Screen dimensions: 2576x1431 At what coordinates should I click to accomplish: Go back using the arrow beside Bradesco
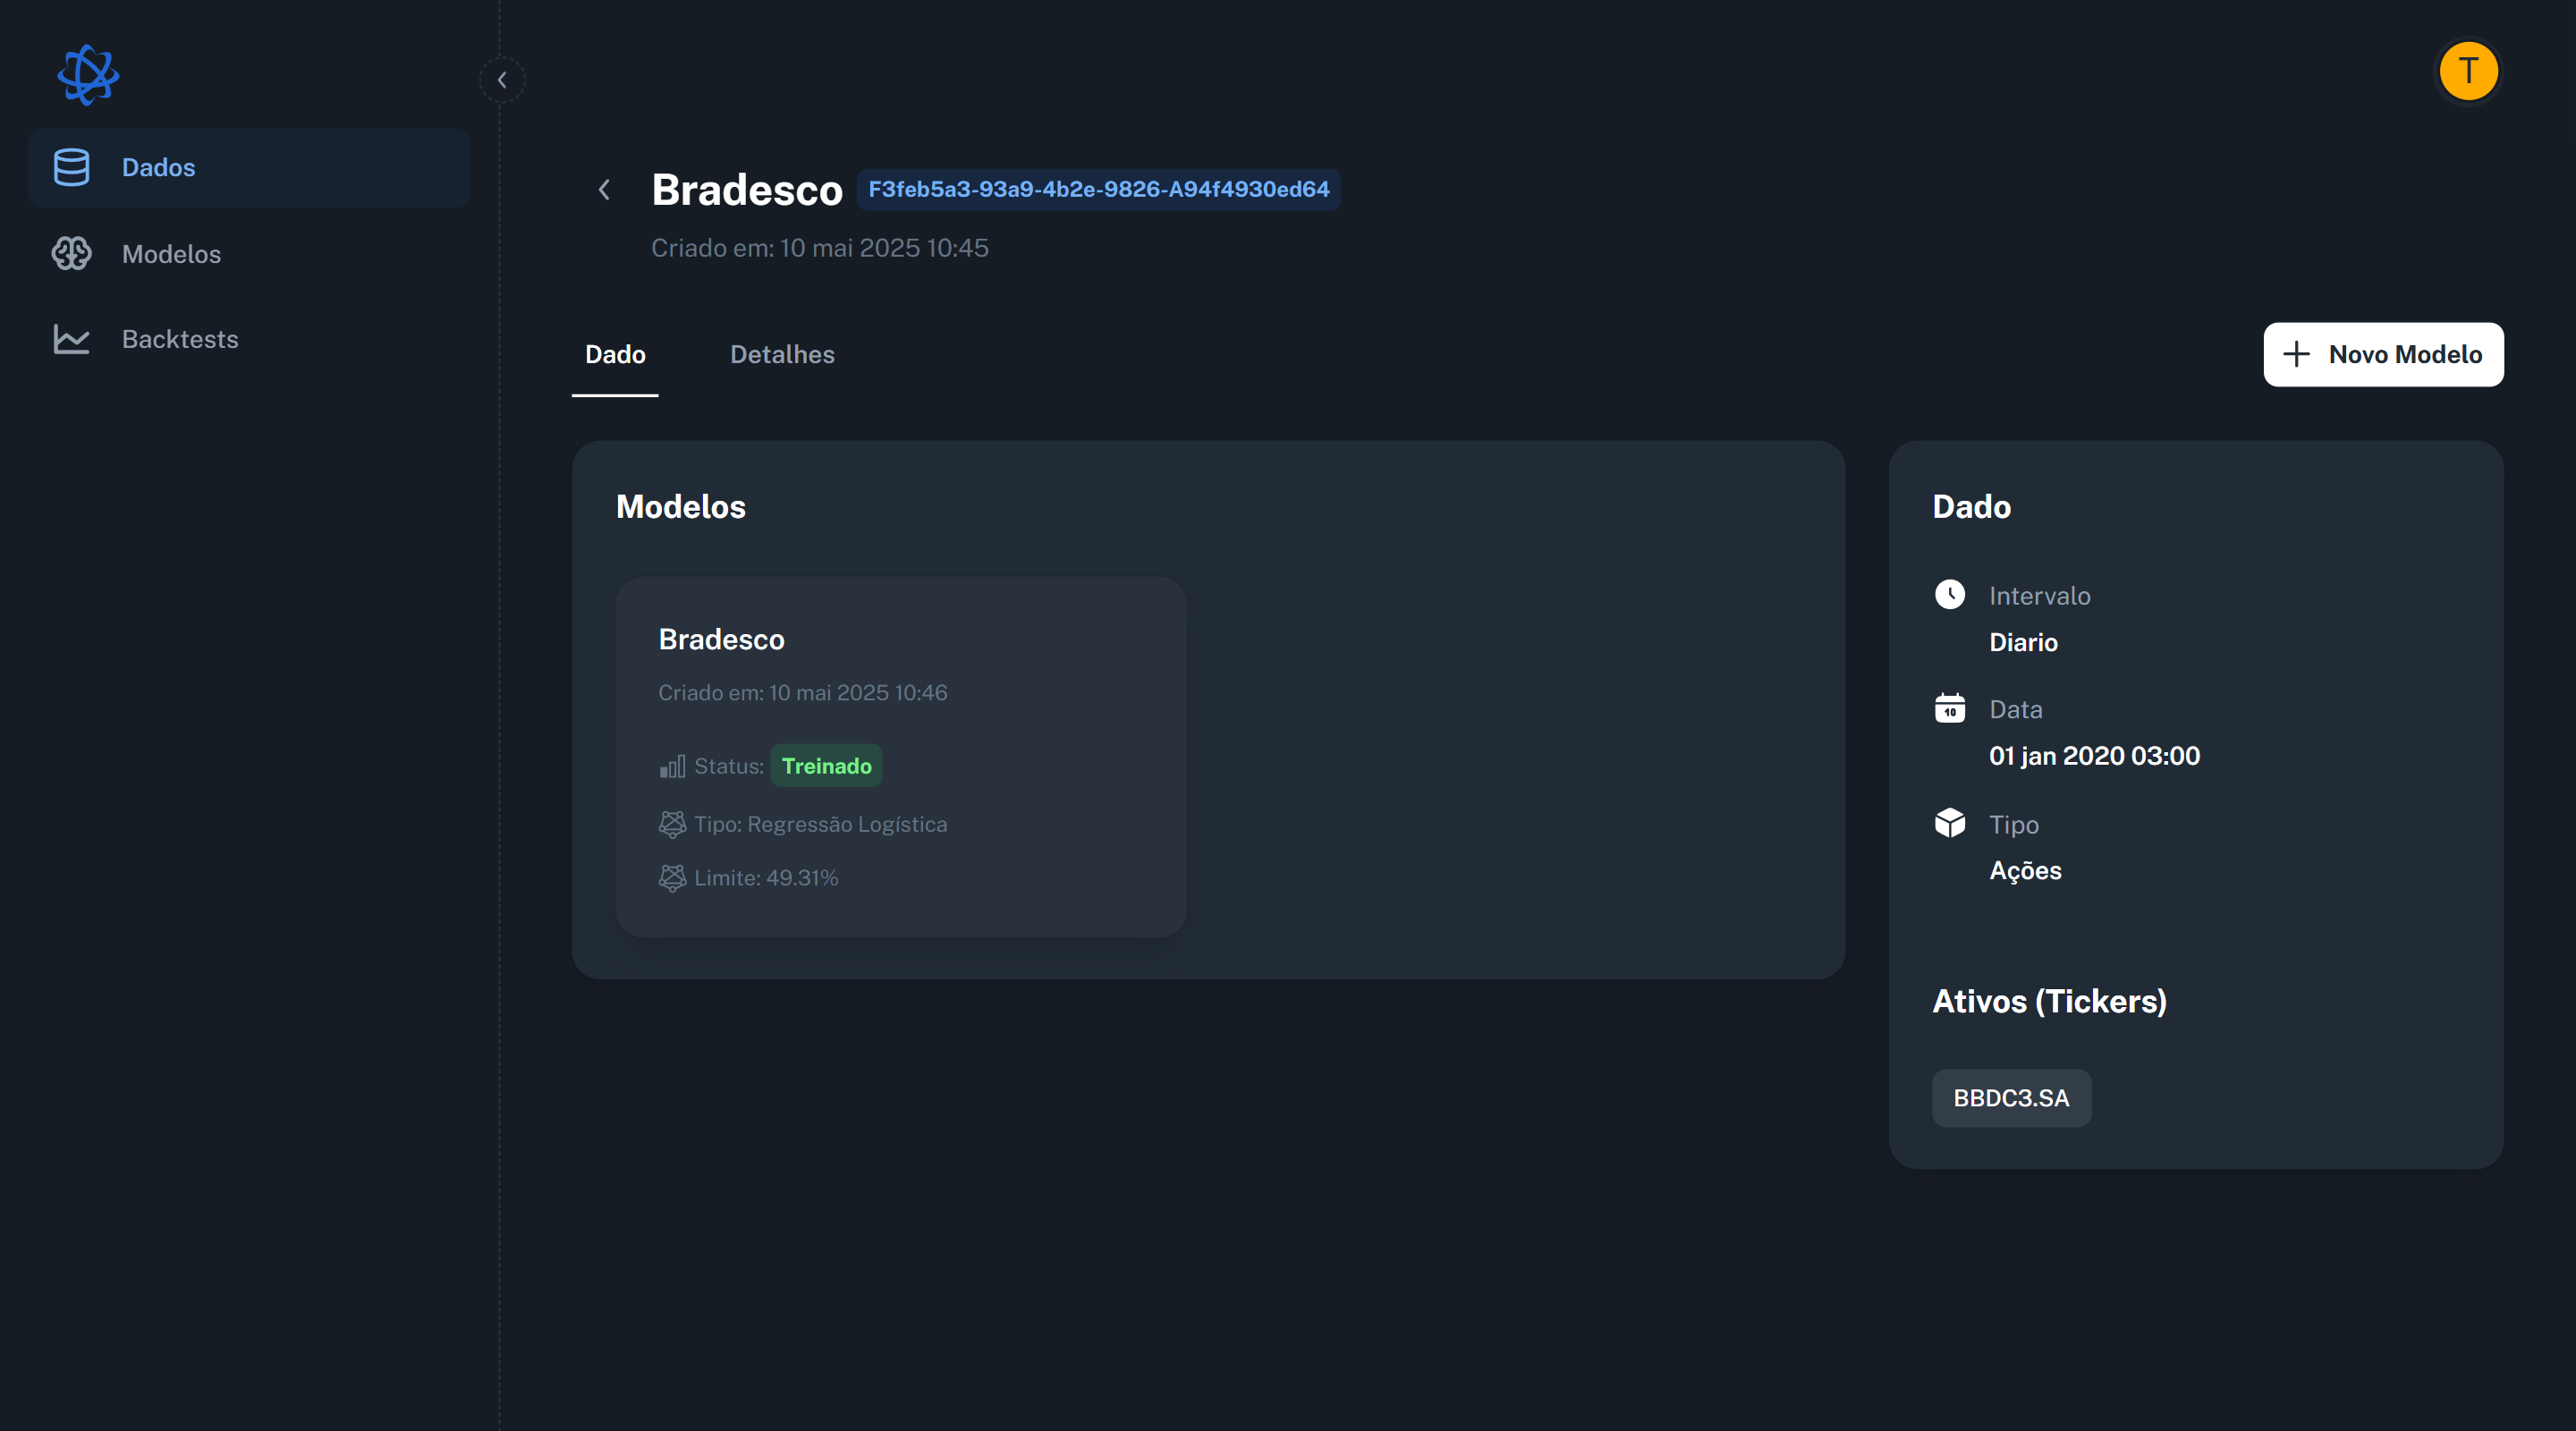click(604, 190)
